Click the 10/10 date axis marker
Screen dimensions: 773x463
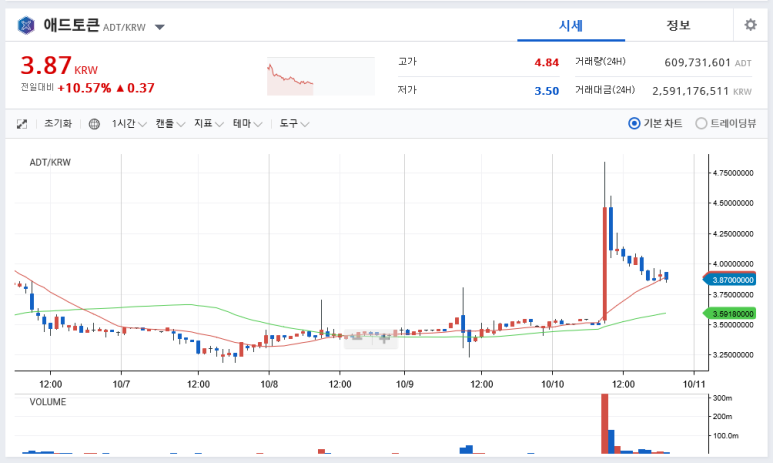(552, 384)
